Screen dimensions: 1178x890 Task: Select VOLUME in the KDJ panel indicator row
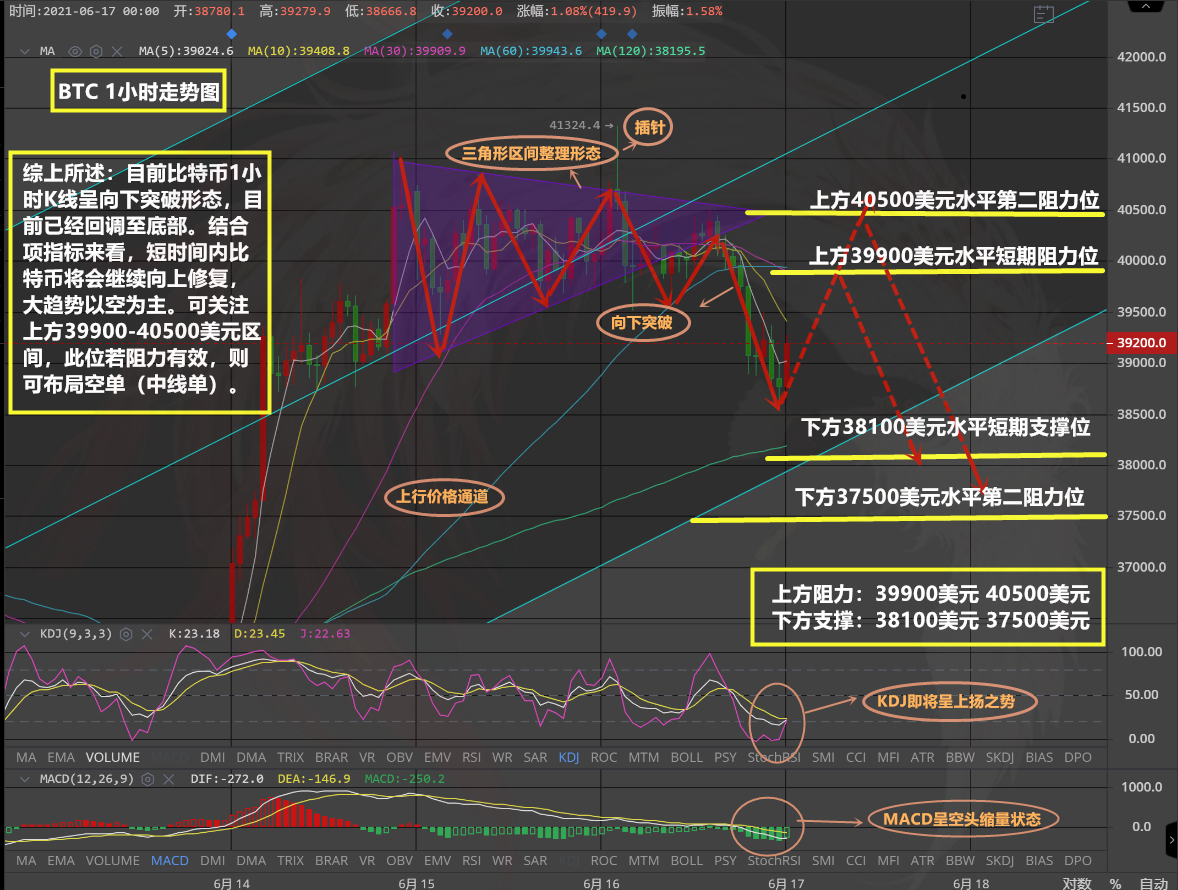[112, 758]
